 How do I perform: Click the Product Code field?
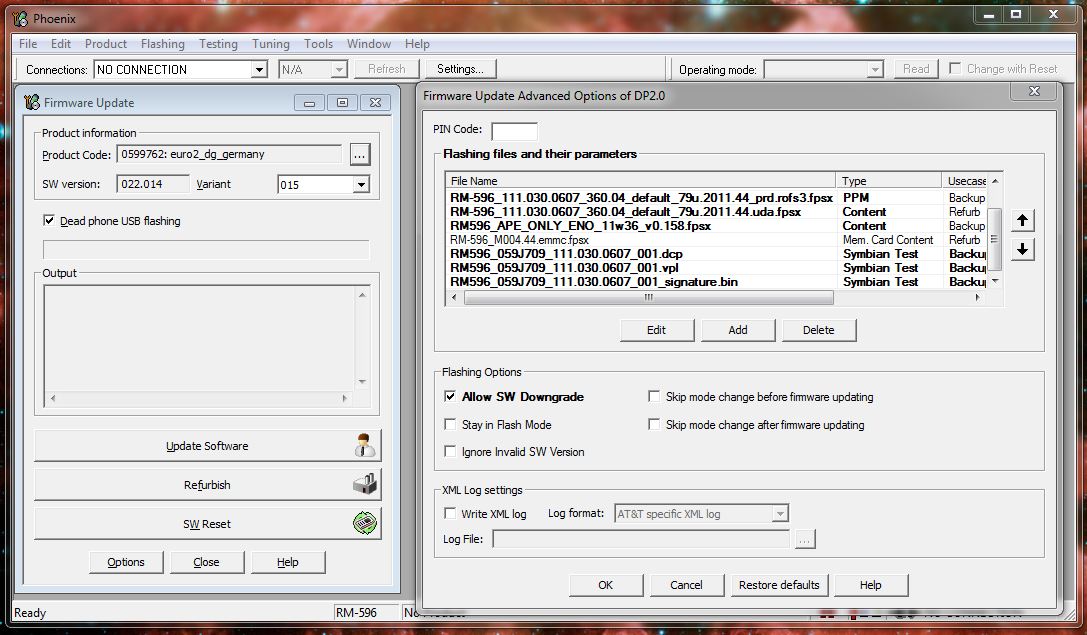click(x=229, y=154)
